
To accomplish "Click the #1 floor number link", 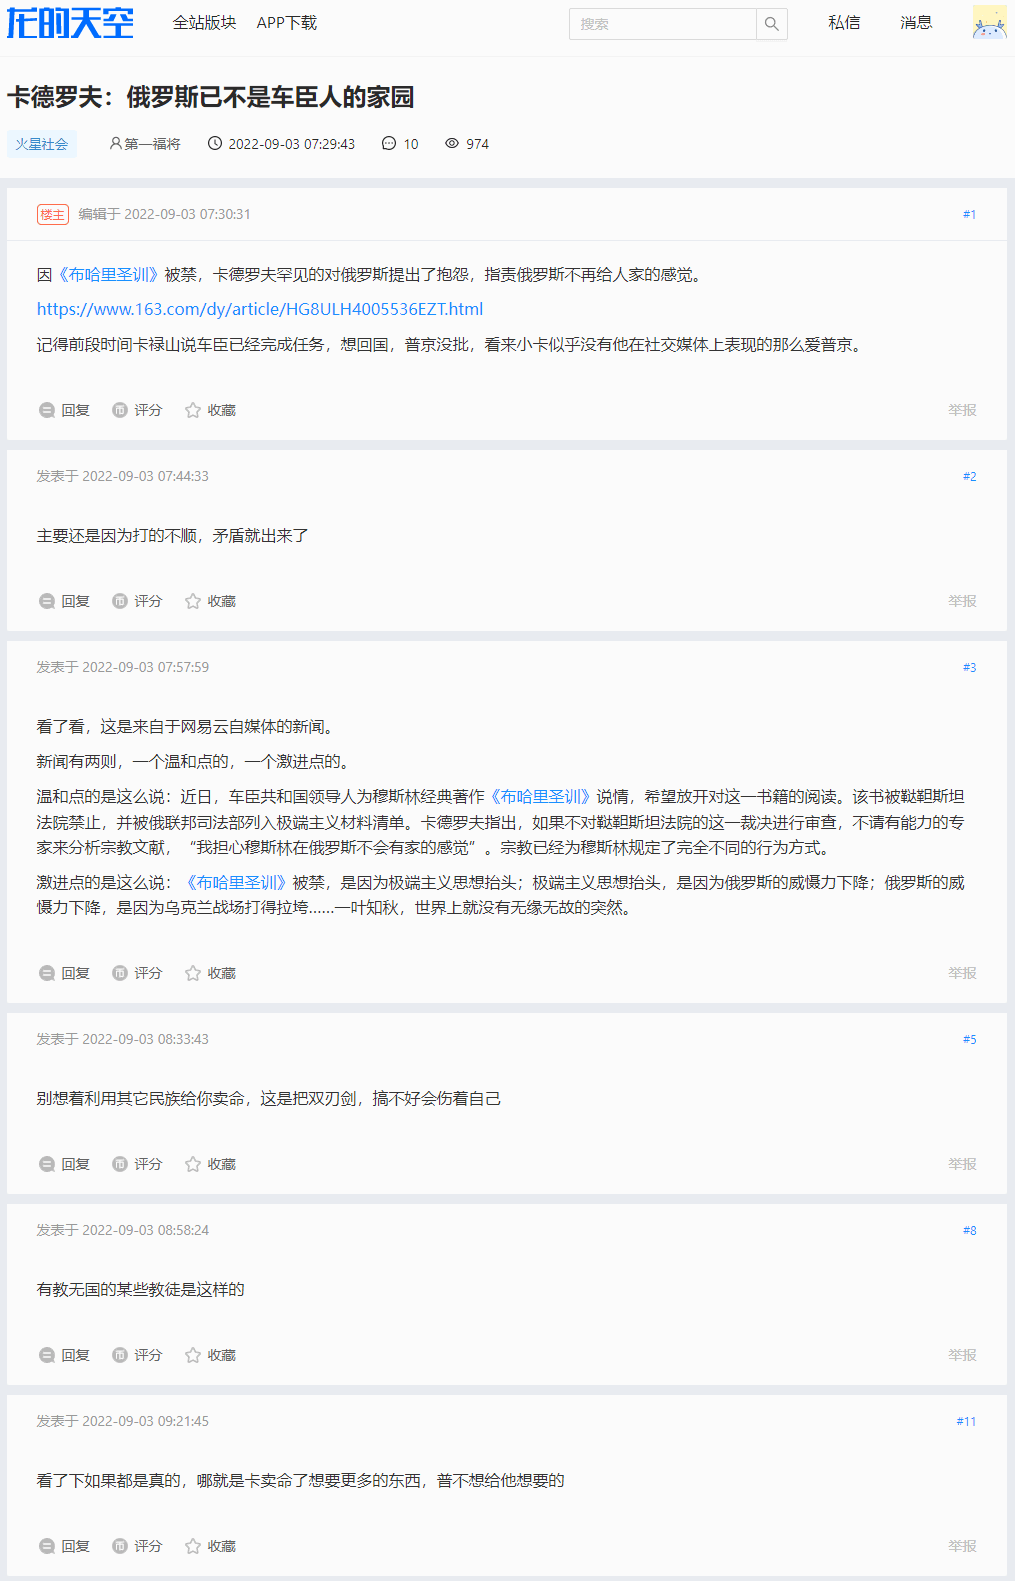I will click(969, 214).
